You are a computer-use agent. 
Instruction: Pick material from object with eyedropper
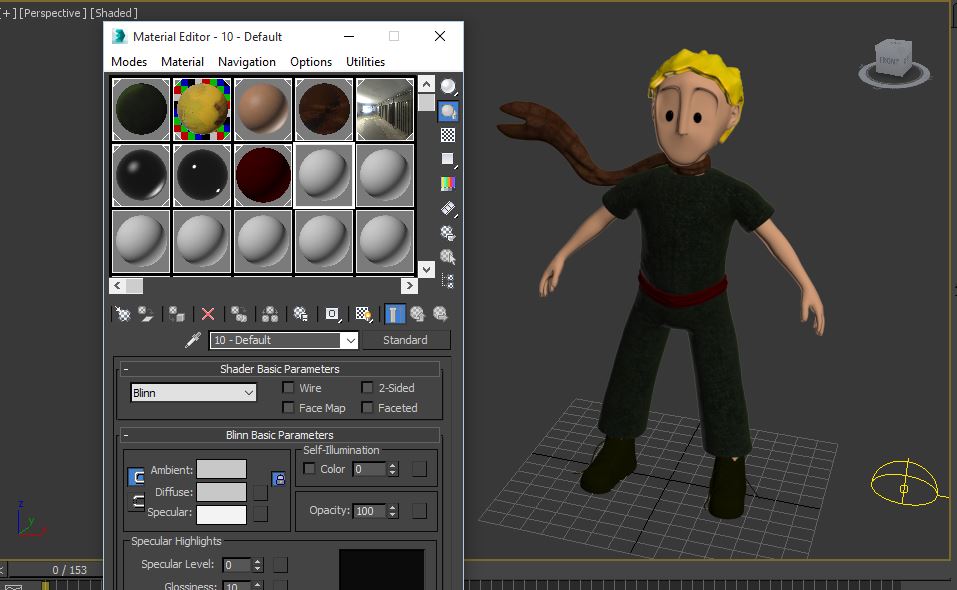[x=193, y=340]
